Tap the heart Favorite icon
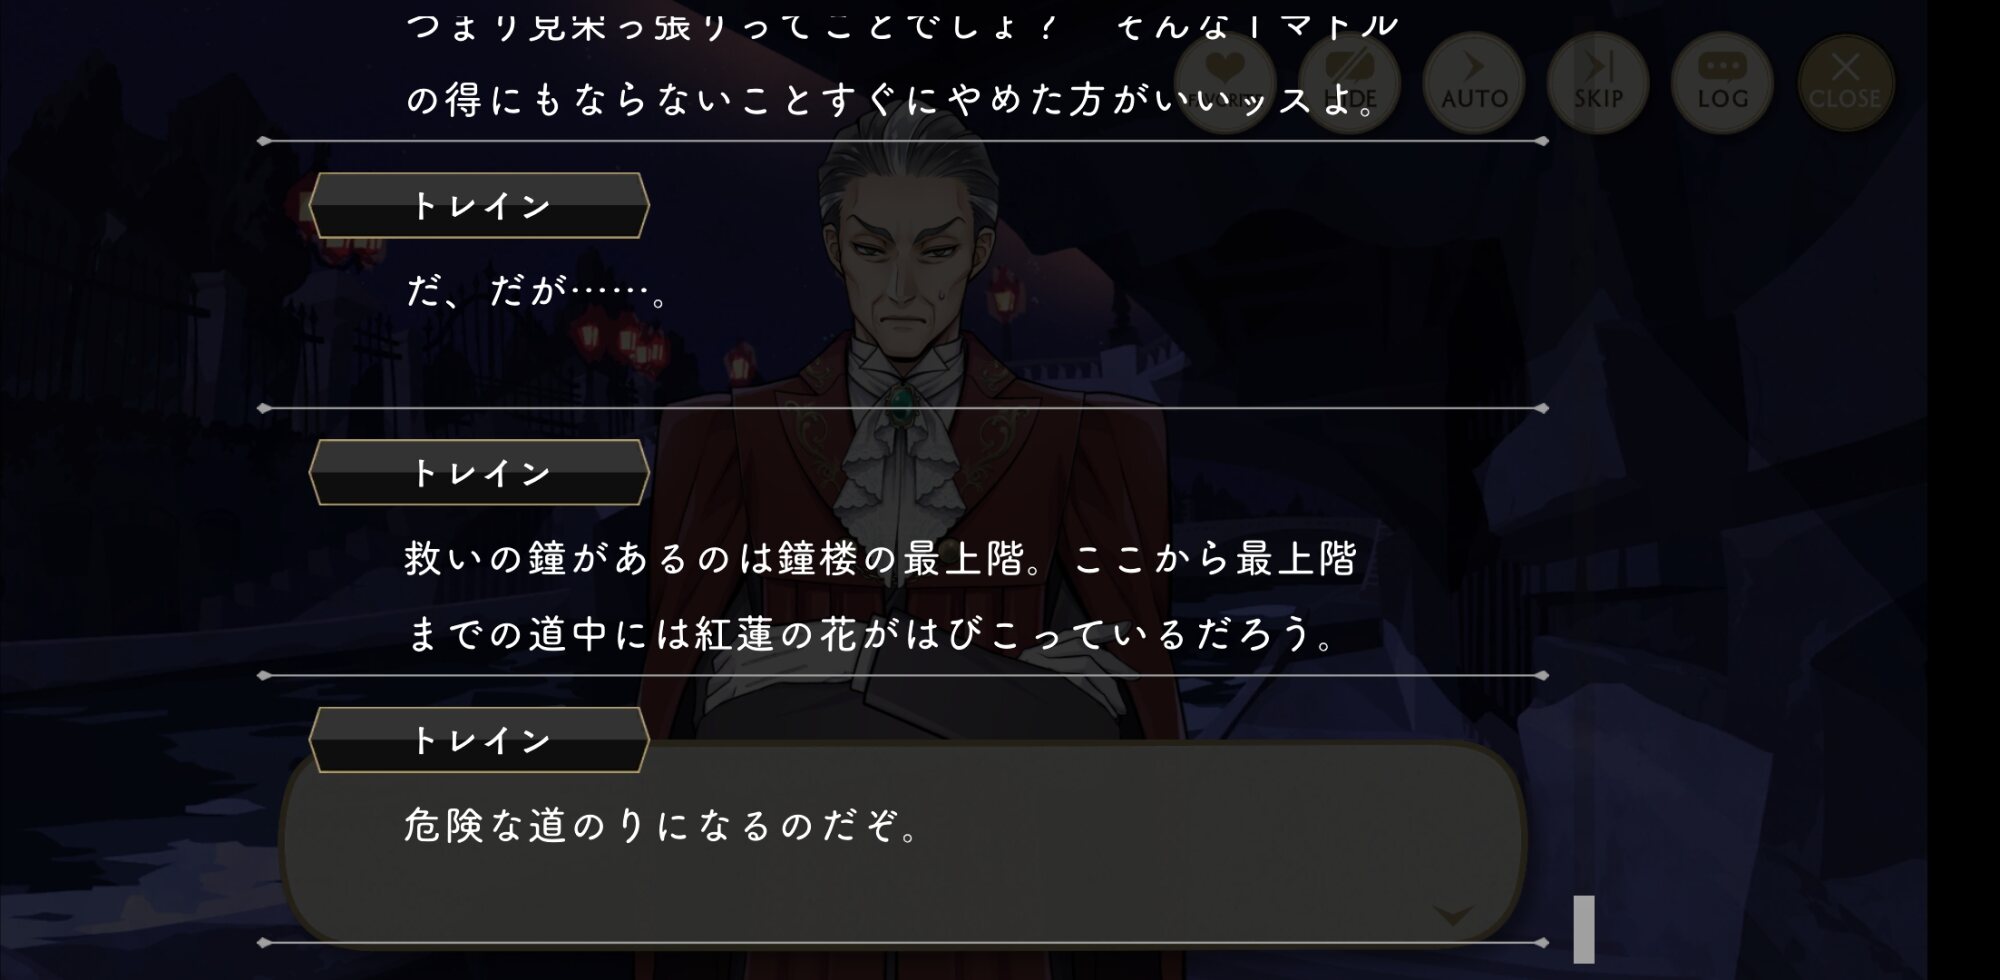 1224,82
